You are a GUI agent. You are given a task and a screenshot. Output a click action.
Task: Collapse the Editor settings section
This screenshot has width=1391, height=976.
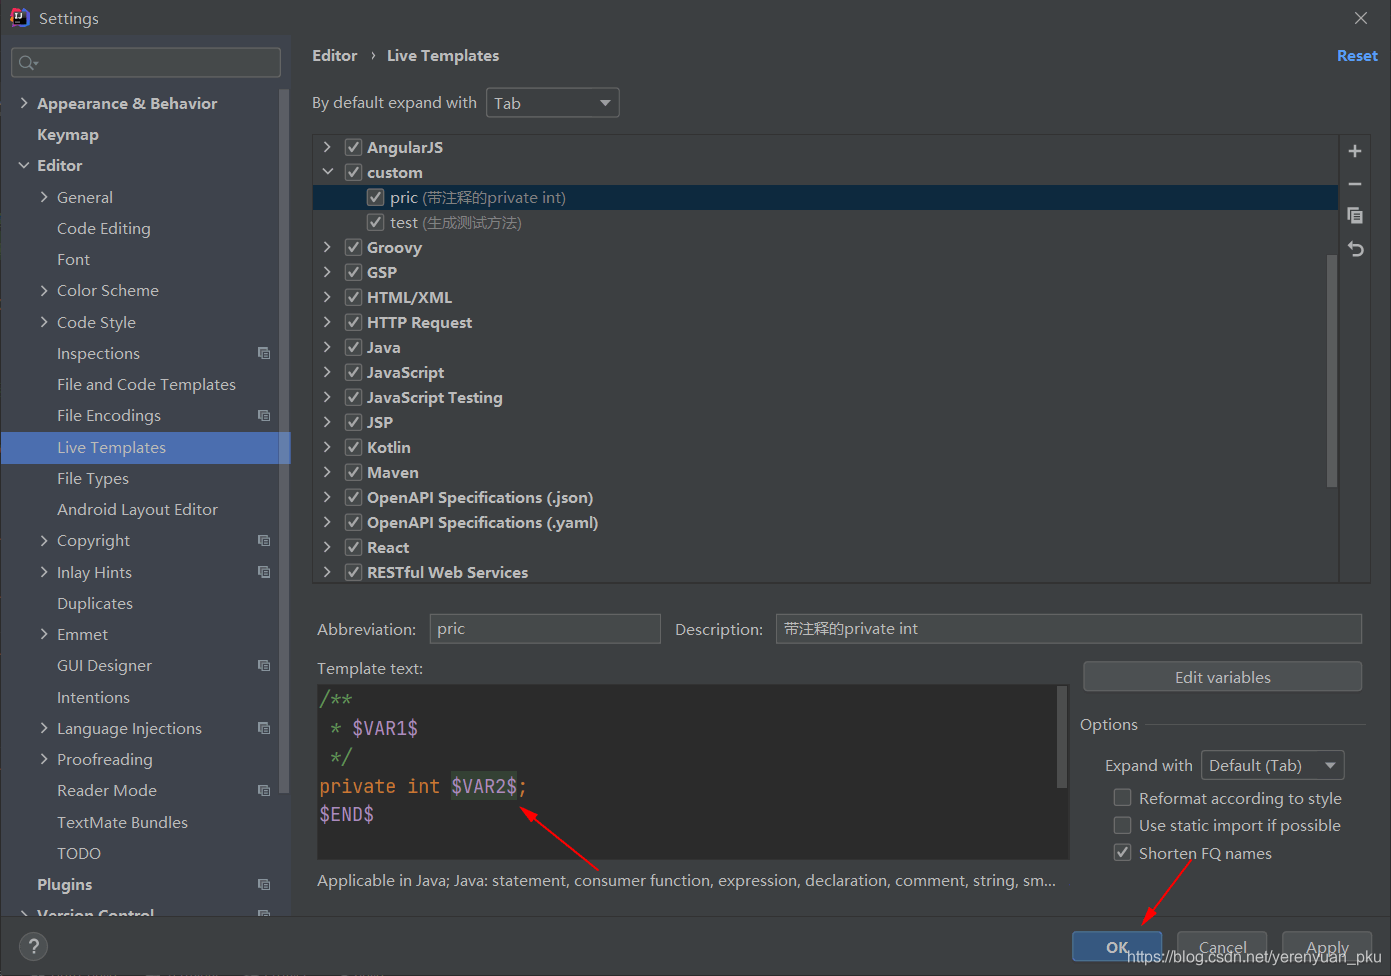(24, 165)
